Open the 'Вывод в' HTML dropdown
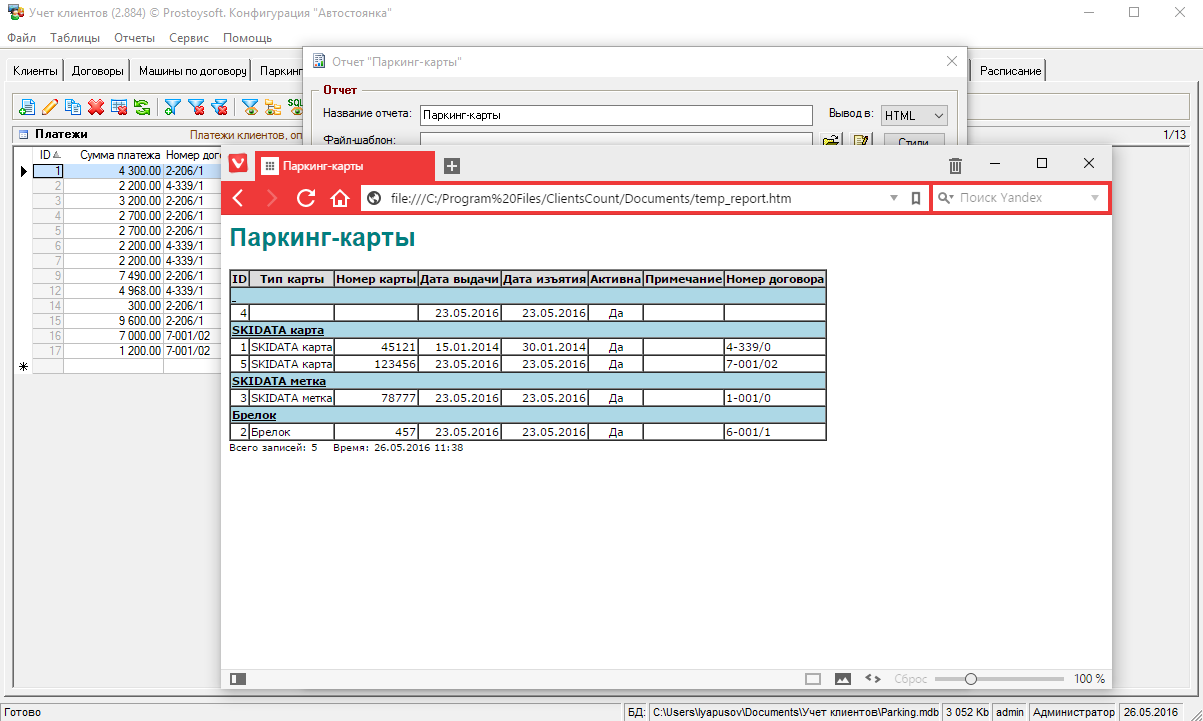The width and height of the screenshot is (1203, 721). [x=914, y=115]
